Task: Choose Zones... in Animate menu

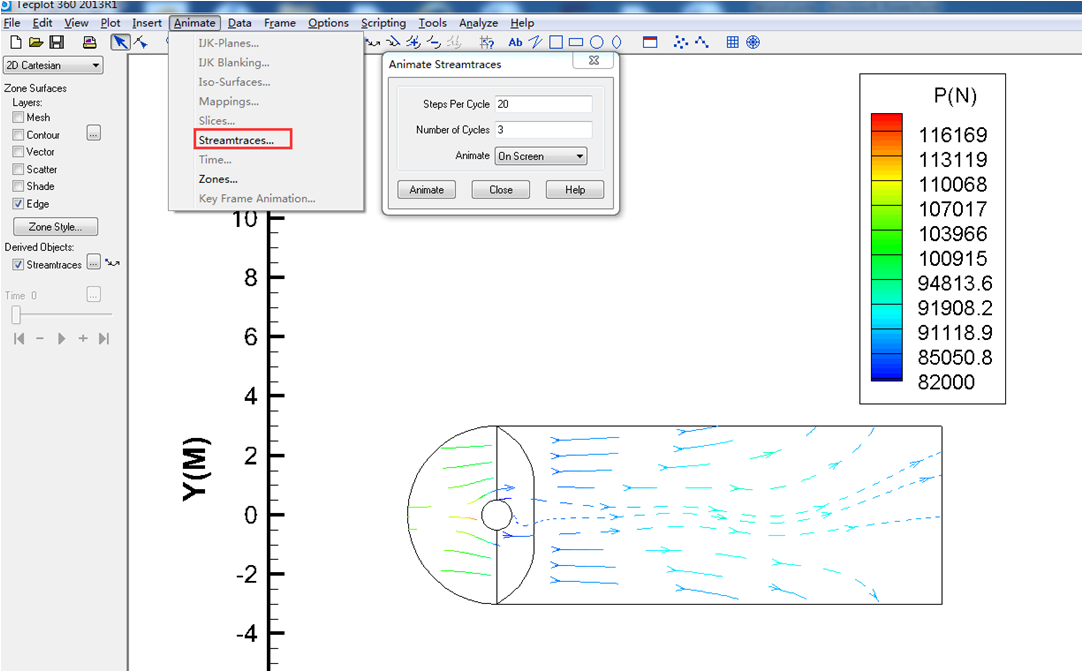Action: coord(218,179)
